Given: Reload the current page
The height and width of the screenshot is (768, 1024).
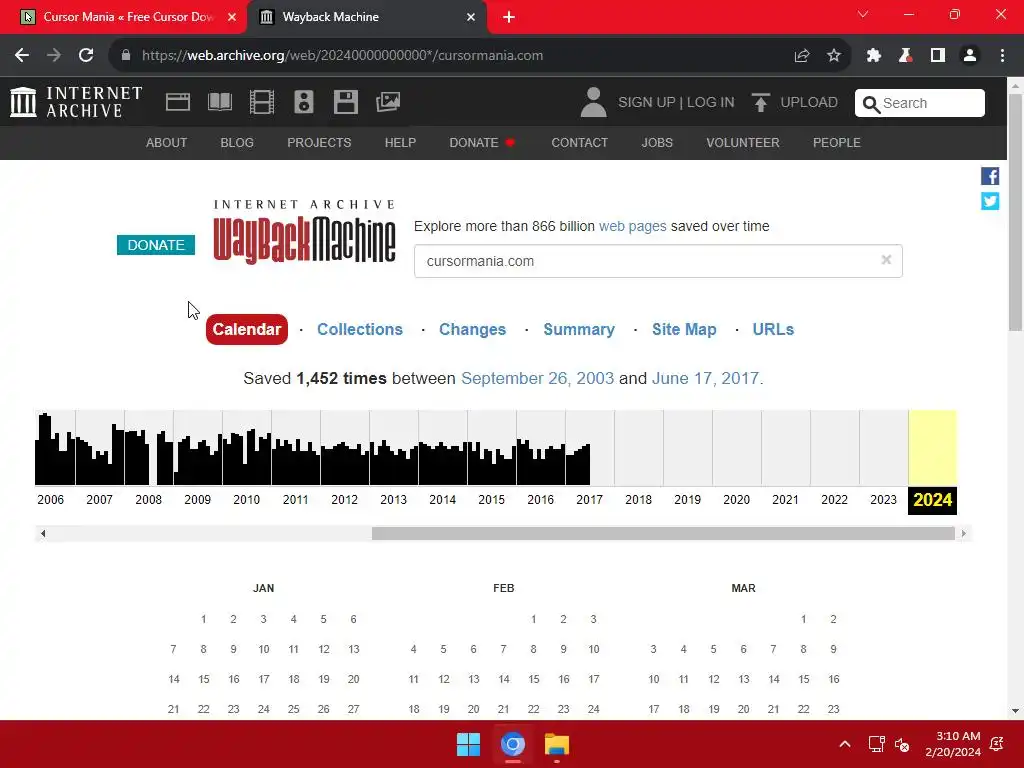Looking at the screenshot, I should click(86, 56).
